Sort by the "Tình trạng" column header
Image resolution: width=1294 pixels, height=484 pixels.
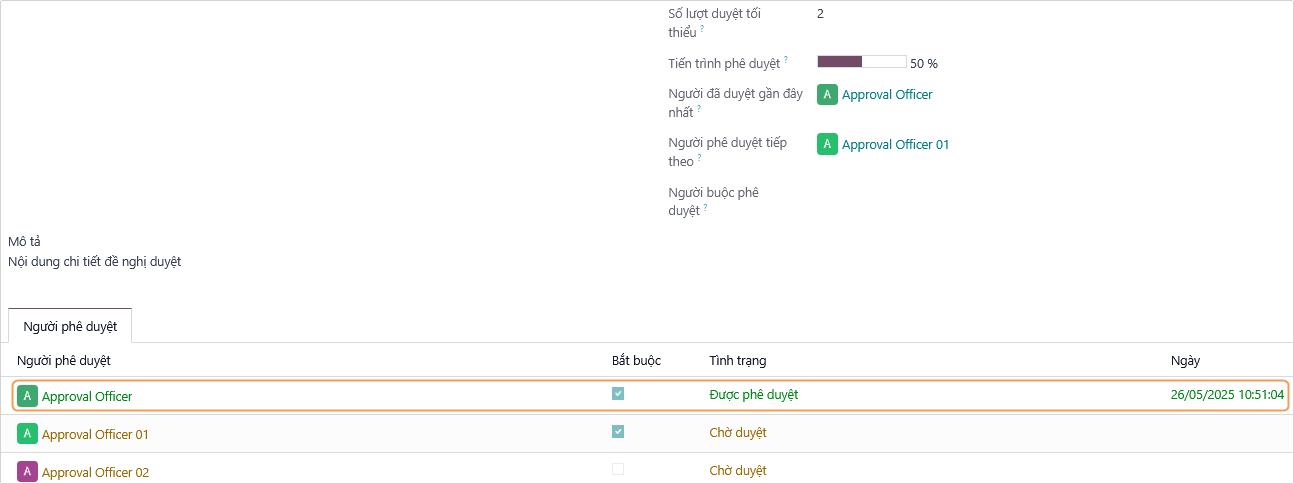click(x=738, y=360)
